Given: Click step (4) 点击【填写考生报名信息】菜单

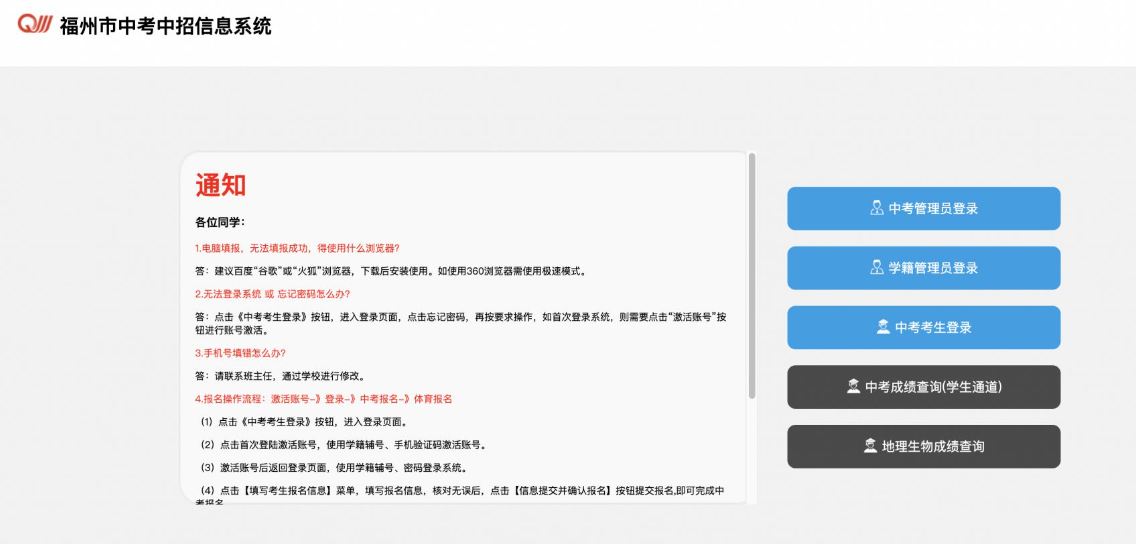Looking at the screenshot, I should (x=461, y=495).
